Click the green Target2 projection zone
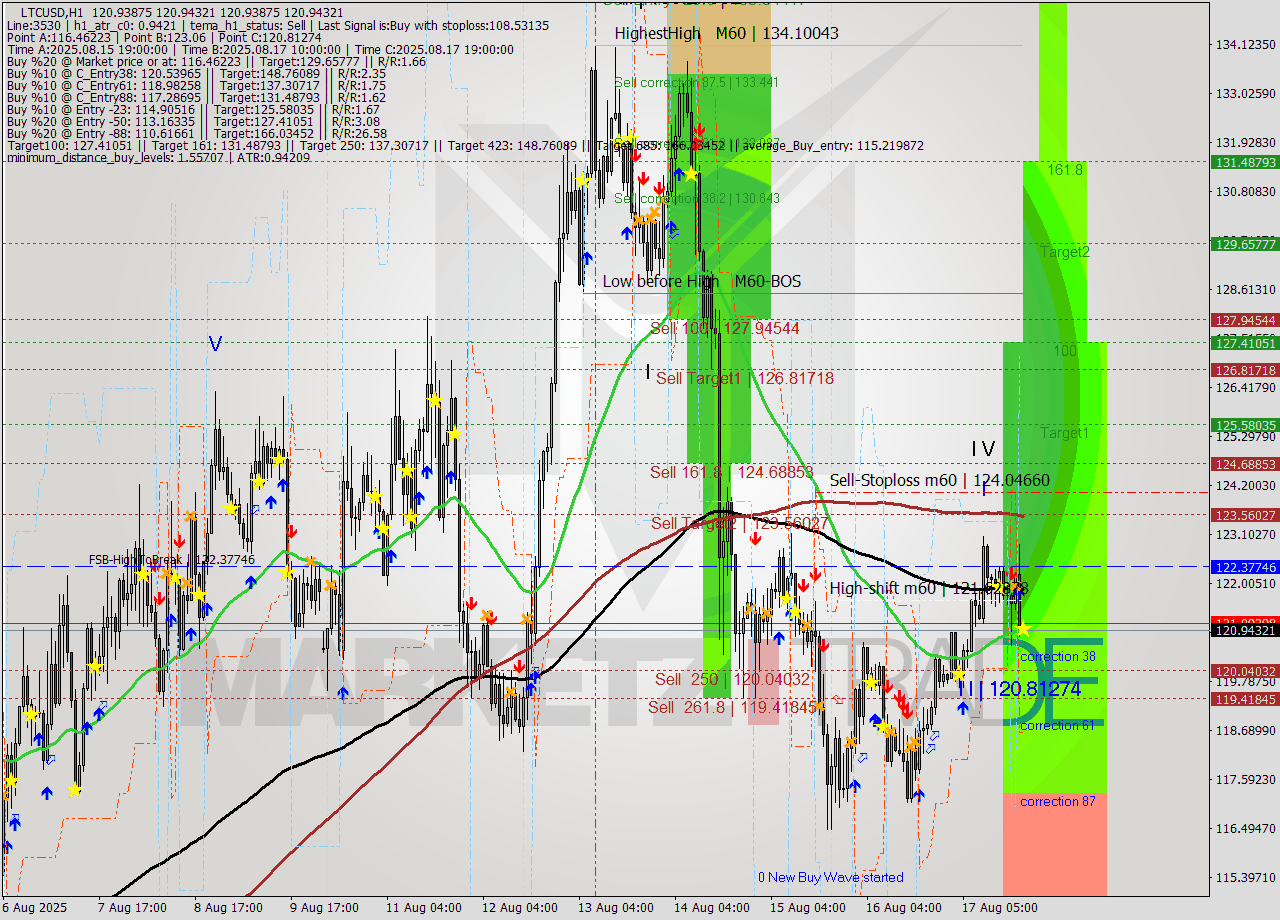 [x=1063, y=252]
